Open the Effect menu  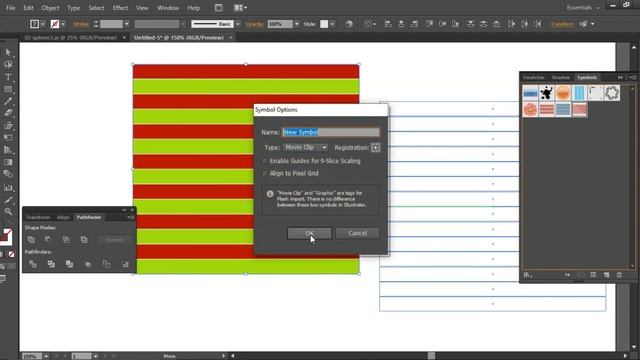click(x=120, y=8)
